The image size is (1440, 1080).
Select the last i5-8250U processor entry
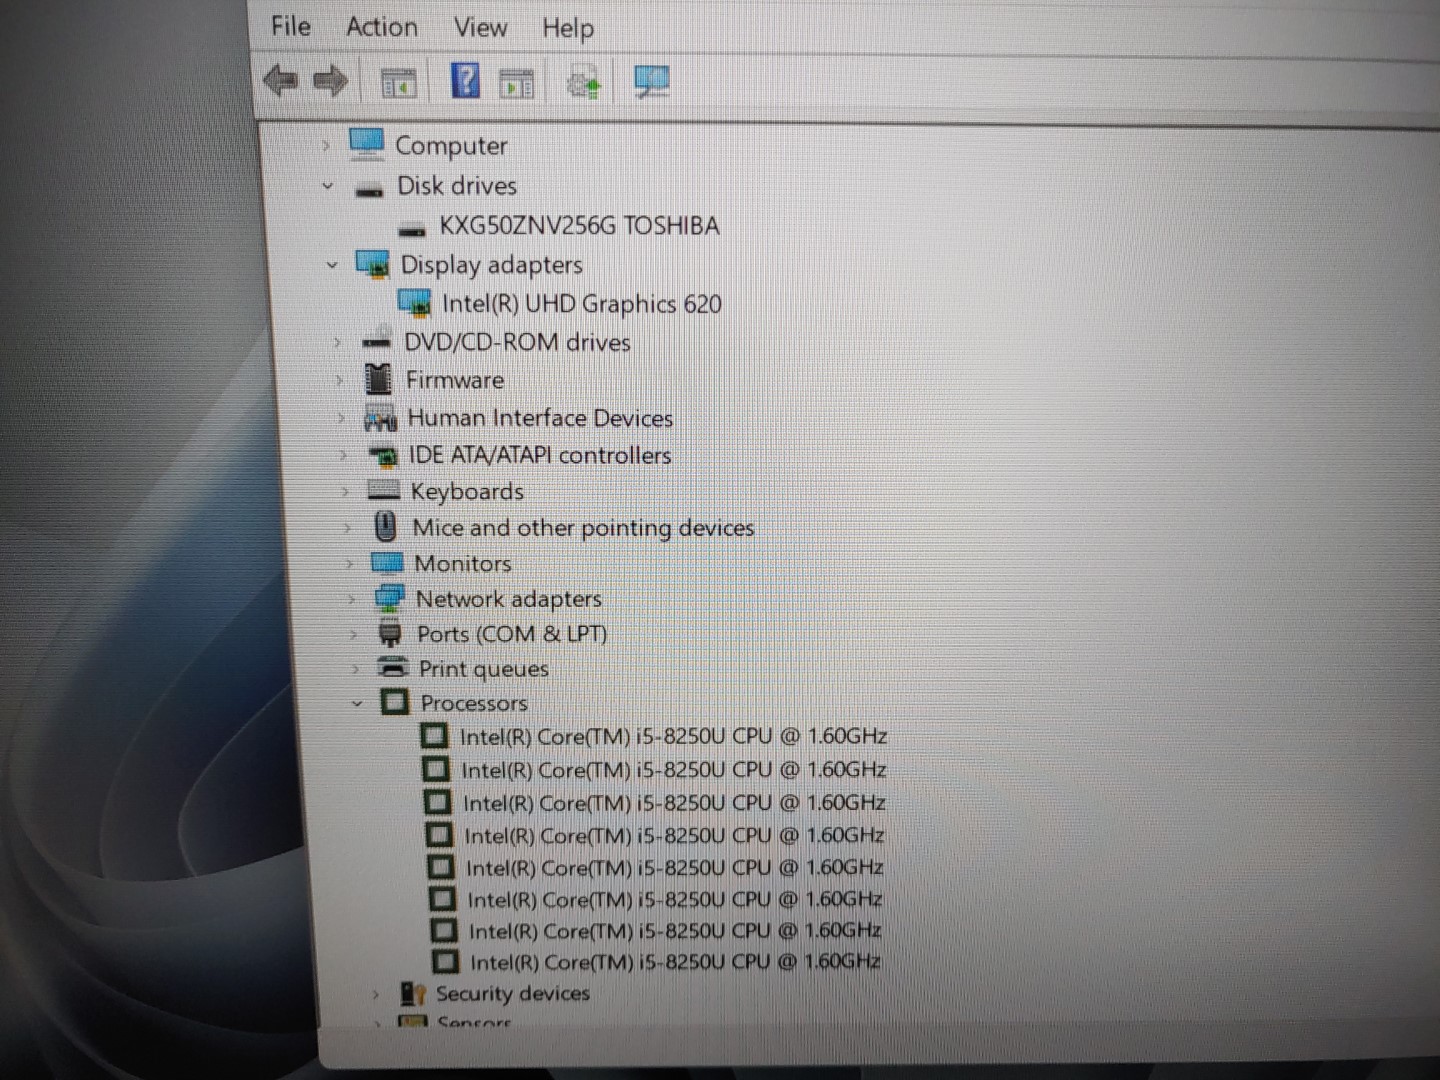click(675, 962)
